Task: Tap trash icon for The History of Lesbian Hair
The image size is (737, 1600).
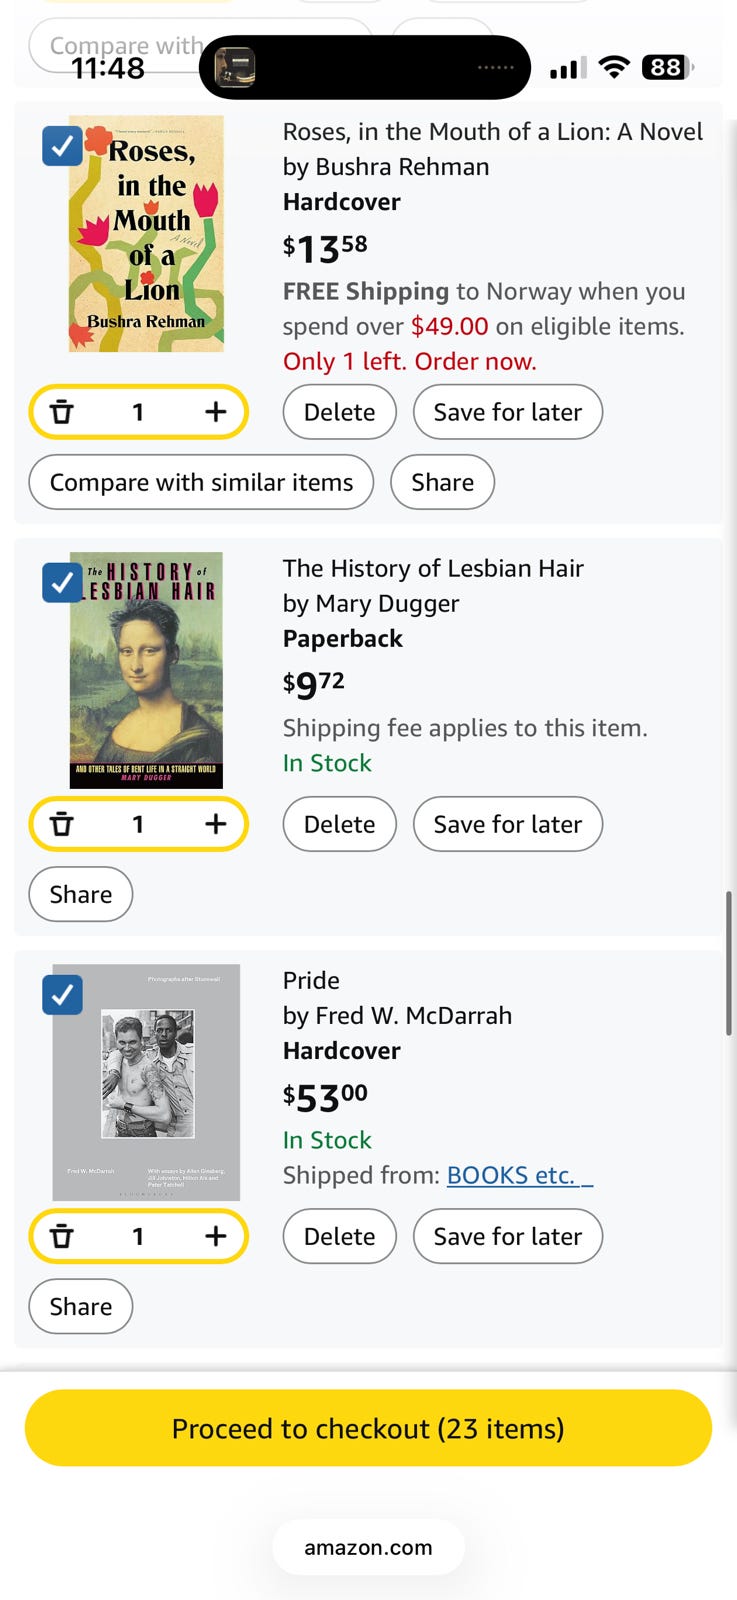Action: 62,824
